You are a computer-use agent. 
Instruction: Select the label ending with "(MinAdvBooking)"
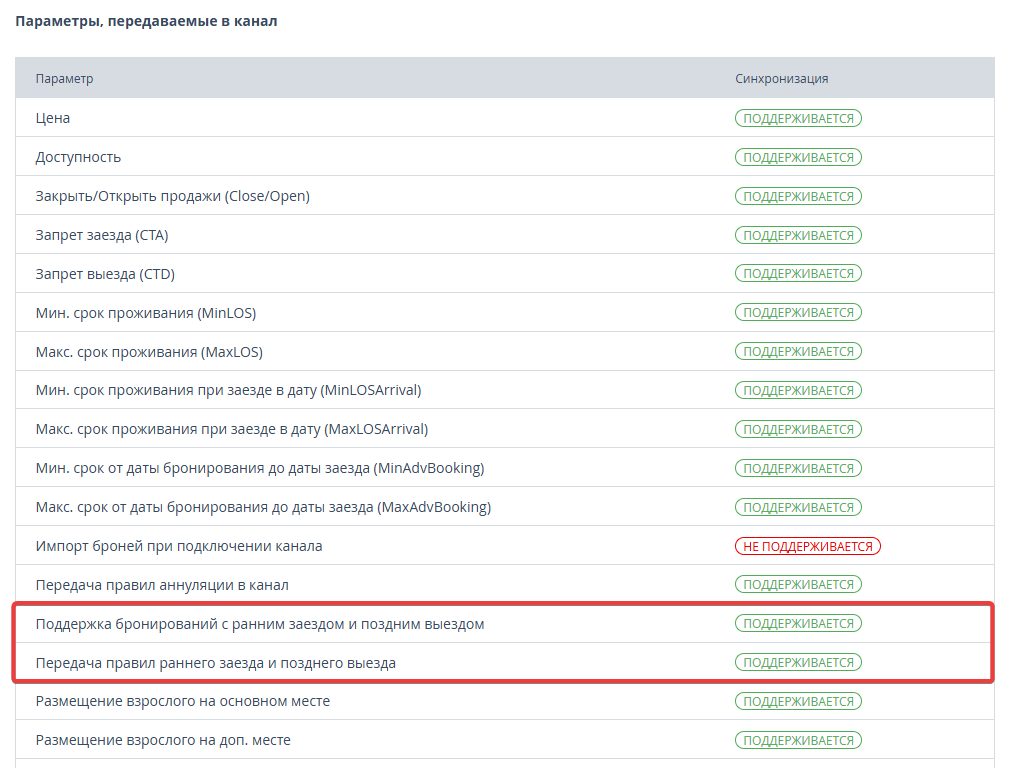[x=260, y=469]
